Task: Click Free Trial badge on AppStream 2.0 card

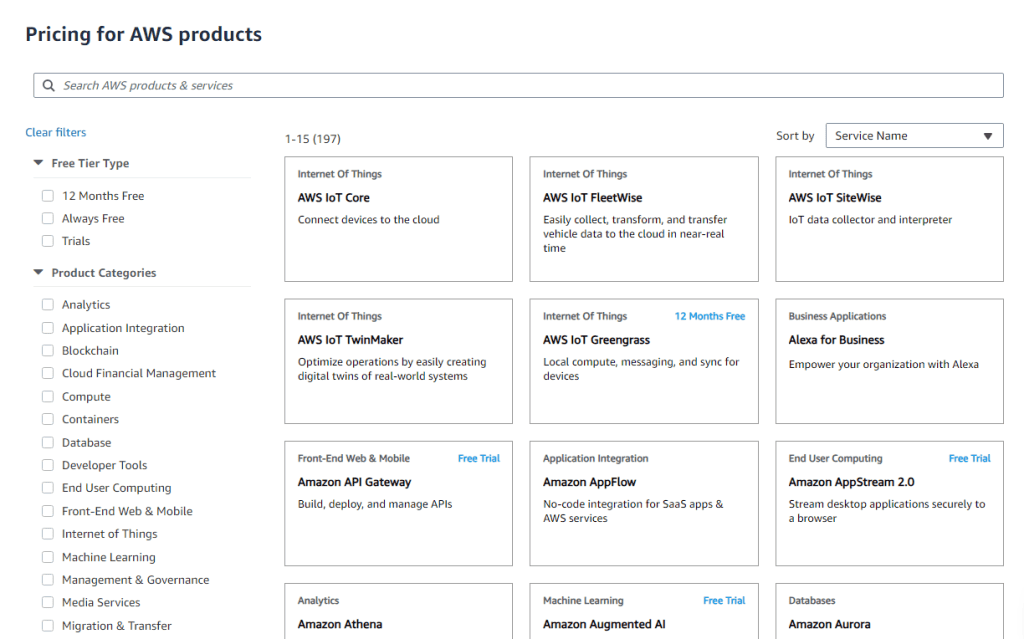Action: coord(970,459)
